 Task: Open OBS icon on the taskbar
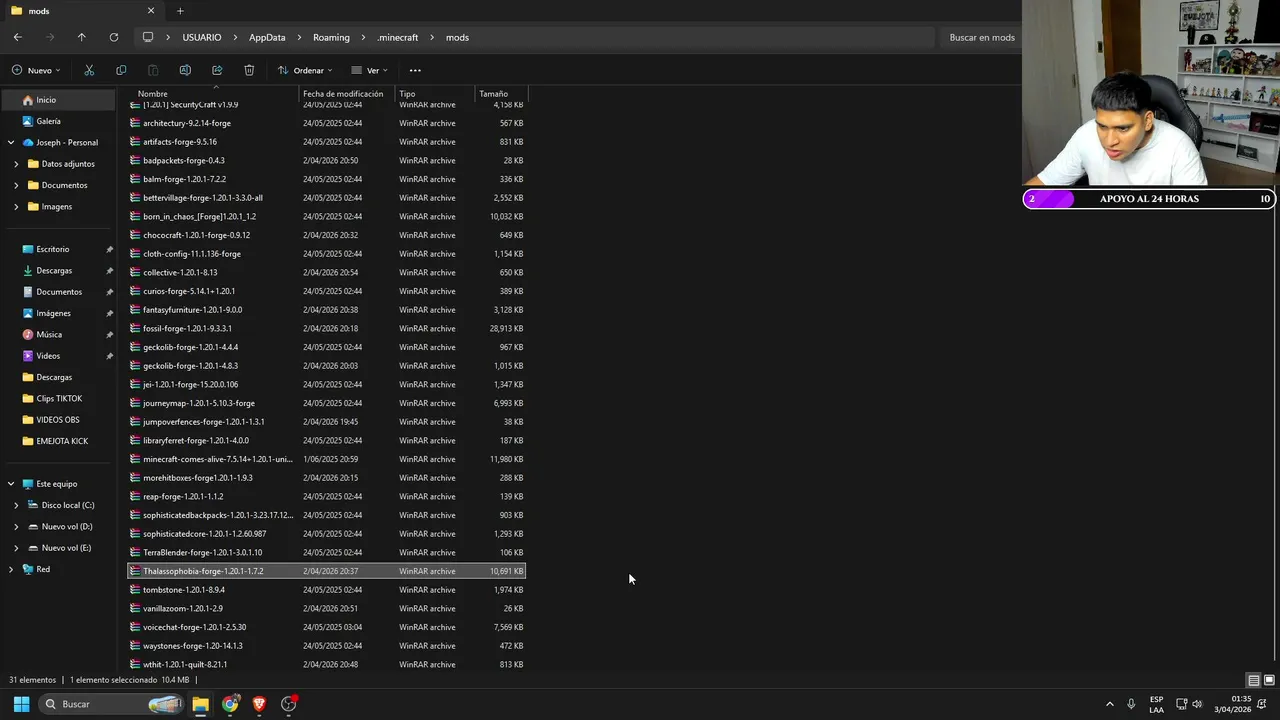289,704
